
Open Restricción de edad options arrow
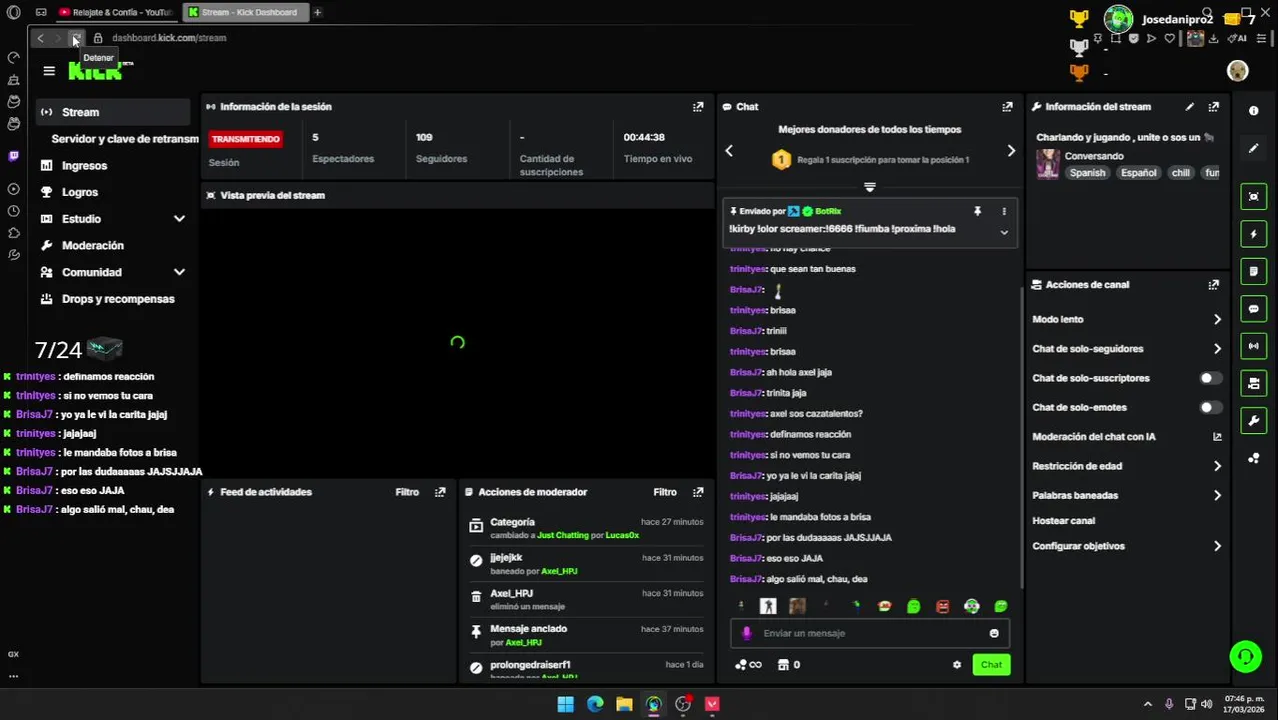[x=1217, y=466]
